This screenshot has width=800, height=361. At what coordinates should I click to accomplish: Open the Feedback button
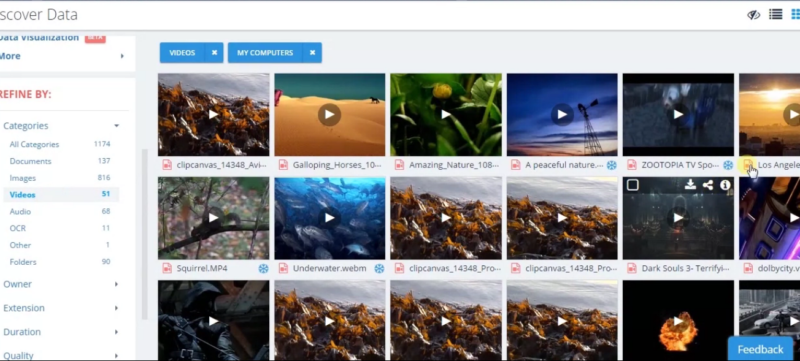tap(760, 349)
